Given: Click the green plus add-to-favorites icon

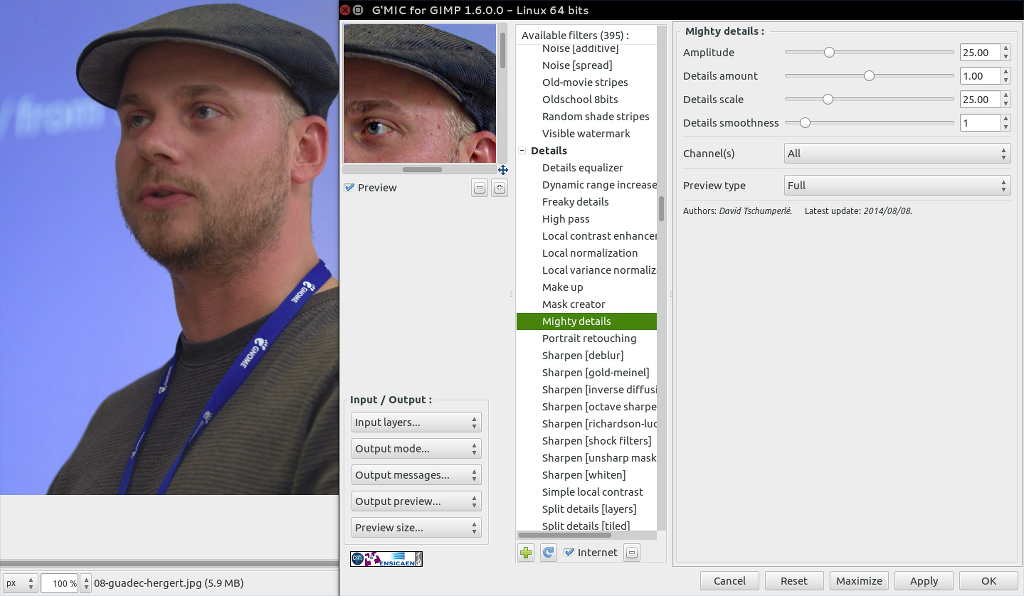Looking at the screenshot, I should pyautogui.click(x=526, y=552).
